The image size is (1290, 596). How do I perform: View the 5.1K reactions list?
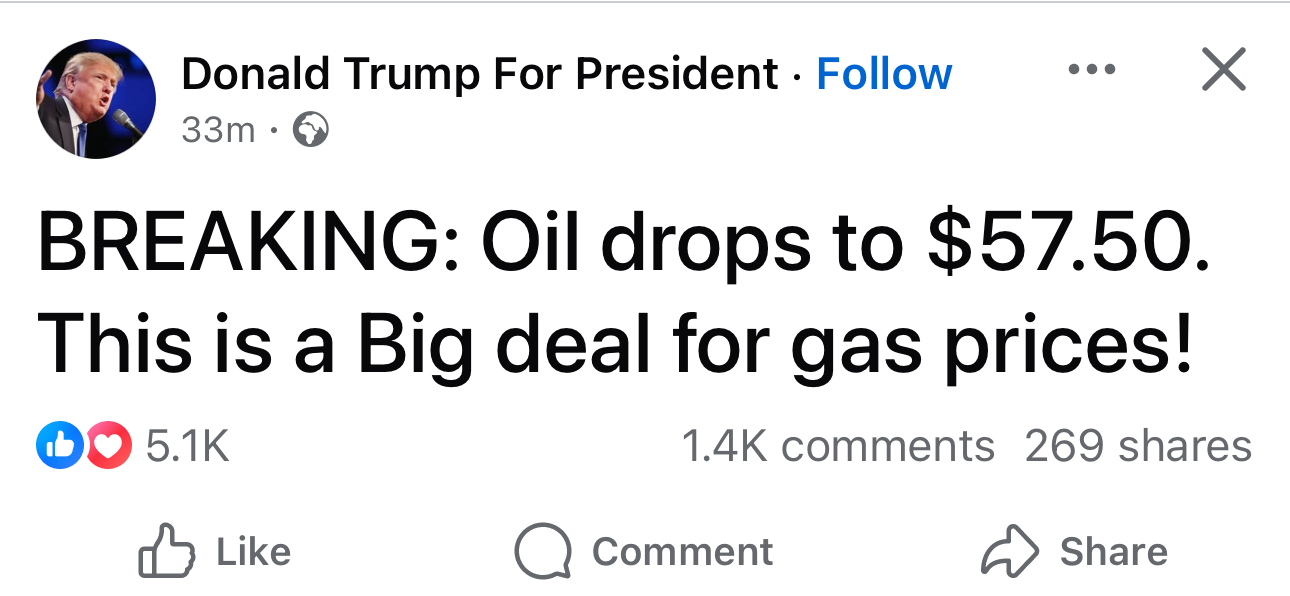[188, 445]
